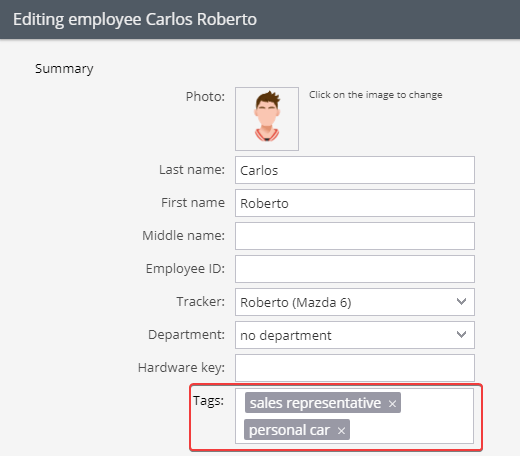Click the Photo label
The image size is (520, 456).
point(205,97)
